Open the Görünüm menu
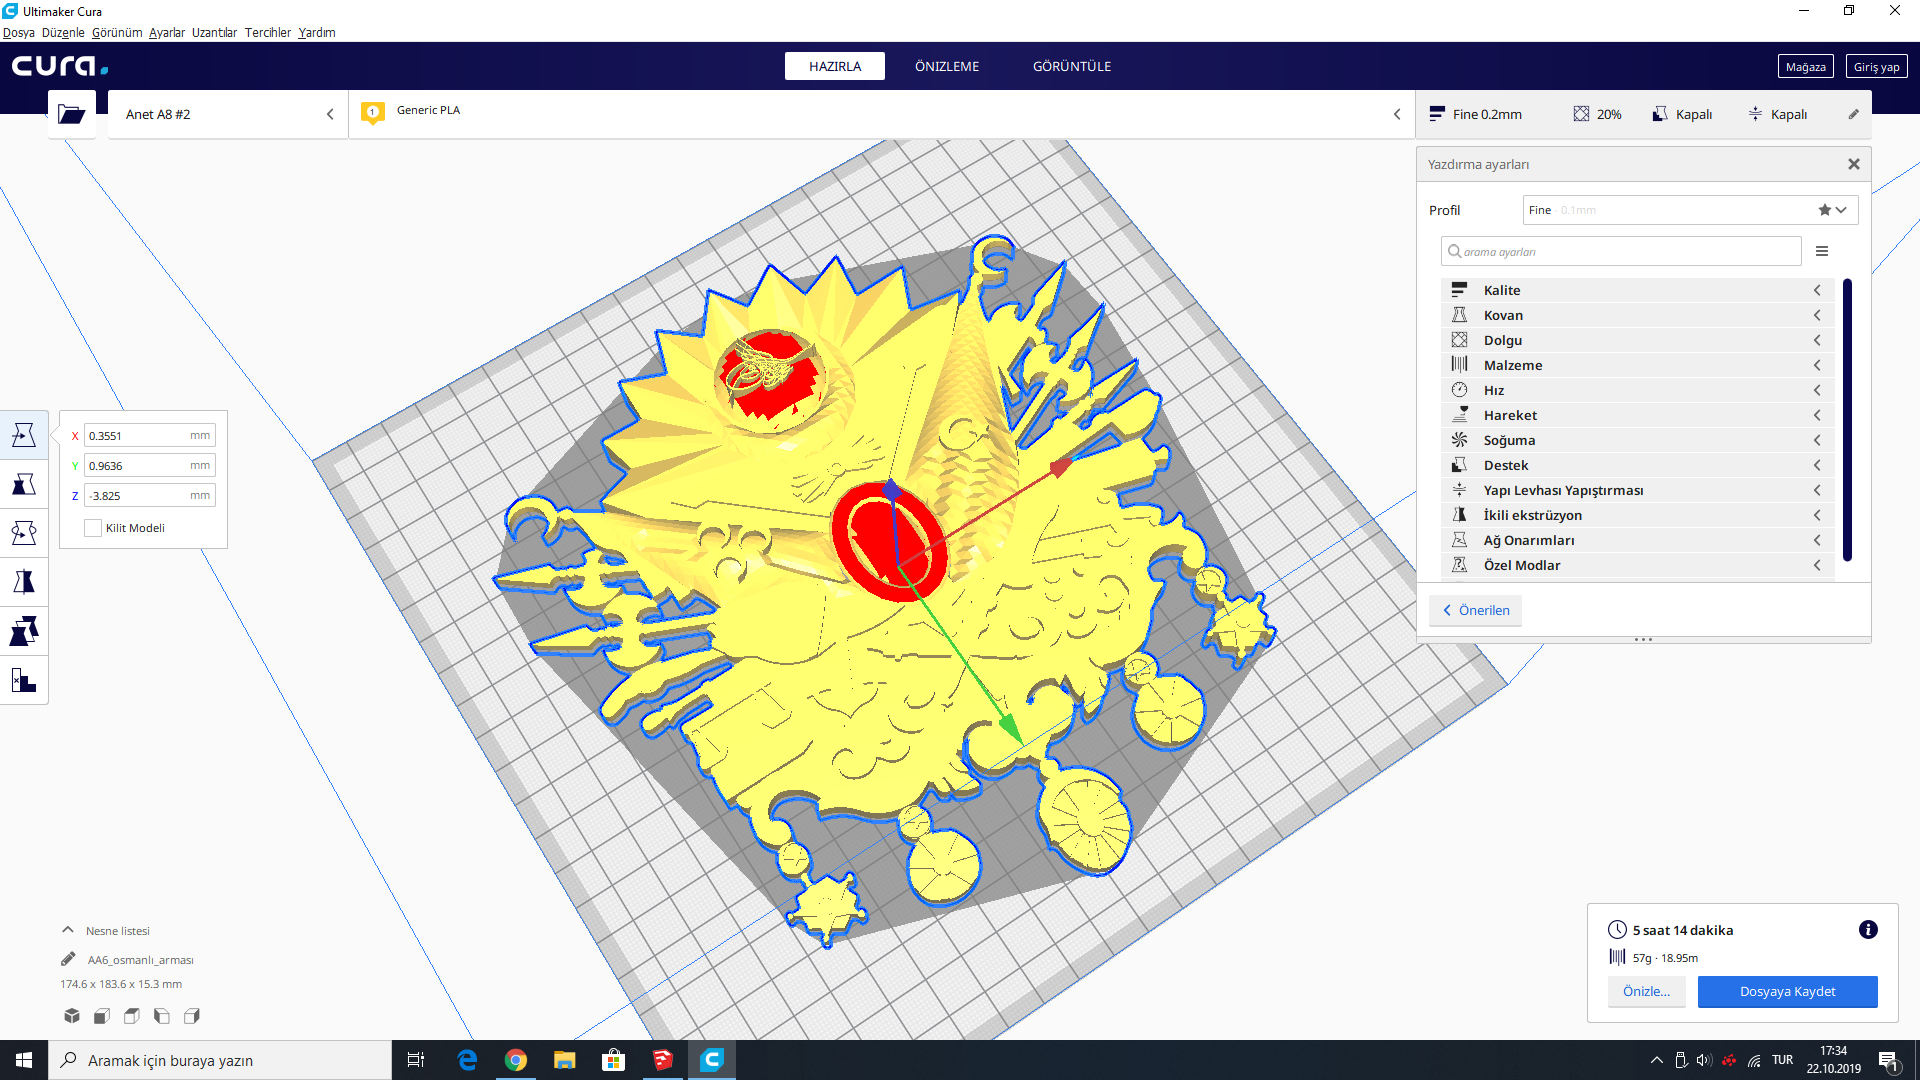This screenshot has height=1080, width=1920. (117, 32)
